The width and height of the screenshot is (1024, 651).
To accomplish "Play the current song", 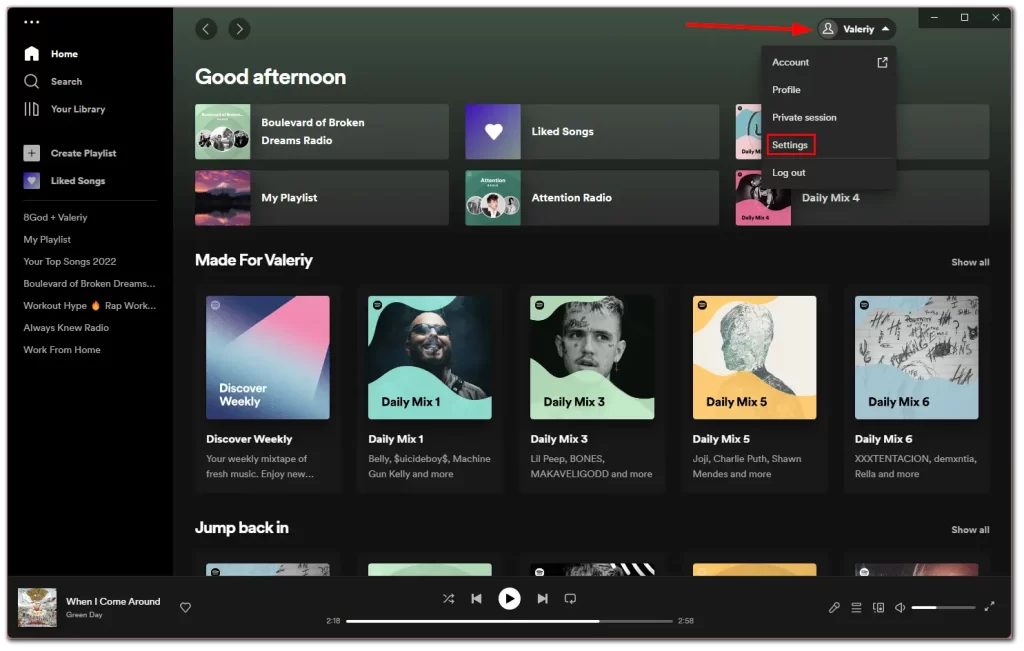I will pos(509,599).
